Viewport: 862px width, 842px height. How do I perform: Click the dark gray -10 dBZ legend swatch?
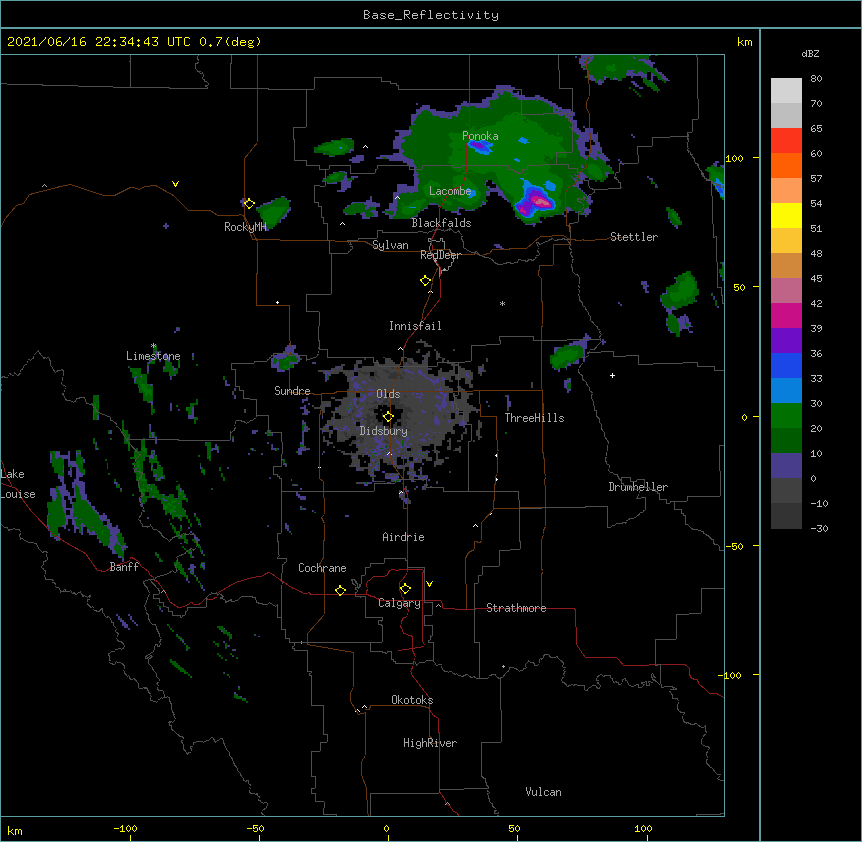pos(786,516)
